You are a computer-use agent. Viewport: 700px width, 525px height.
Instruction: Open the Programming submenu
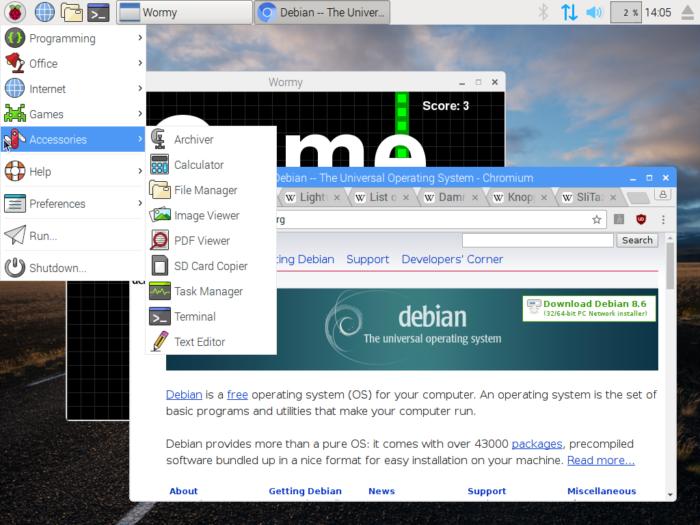[x=73, y=38]
